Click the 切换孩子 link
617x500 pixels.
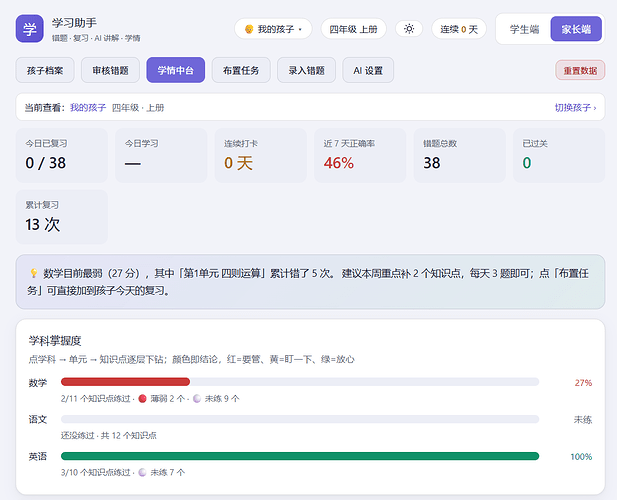point(575,107)
